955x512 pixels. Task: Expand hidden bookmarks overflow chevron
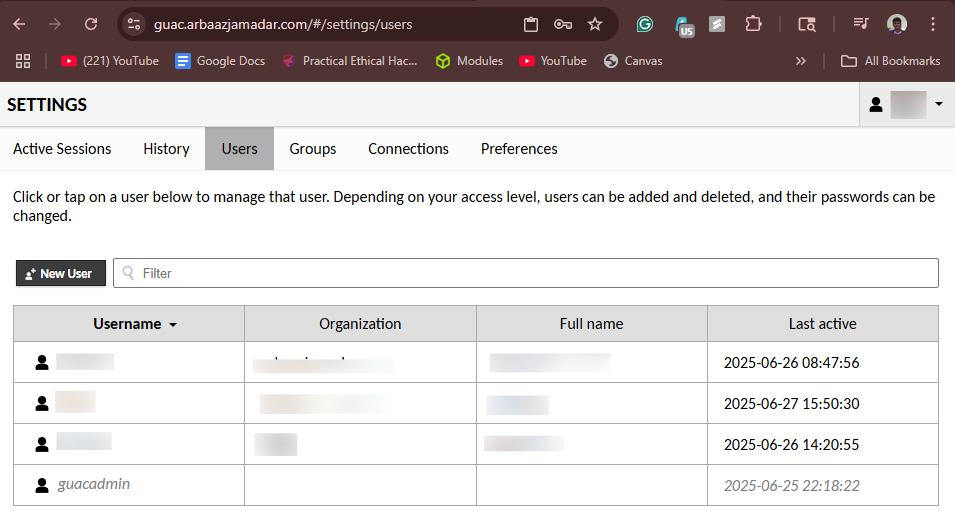[800, 61]
